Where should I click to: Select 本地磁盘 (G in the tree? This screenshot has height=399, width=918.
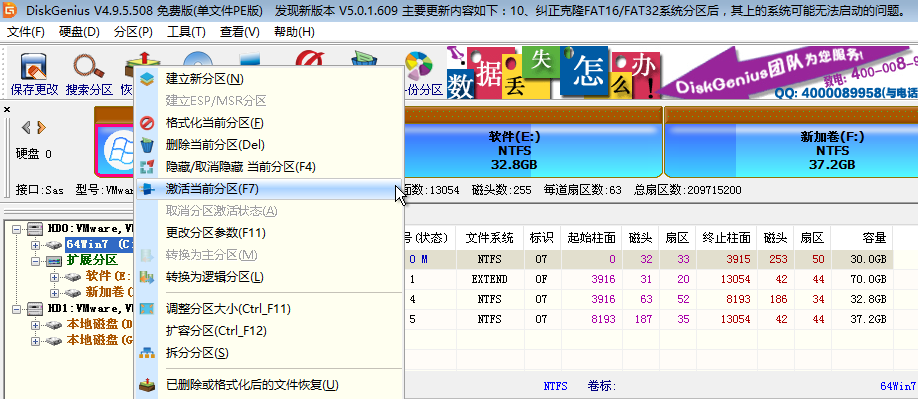tap(100, 340)
